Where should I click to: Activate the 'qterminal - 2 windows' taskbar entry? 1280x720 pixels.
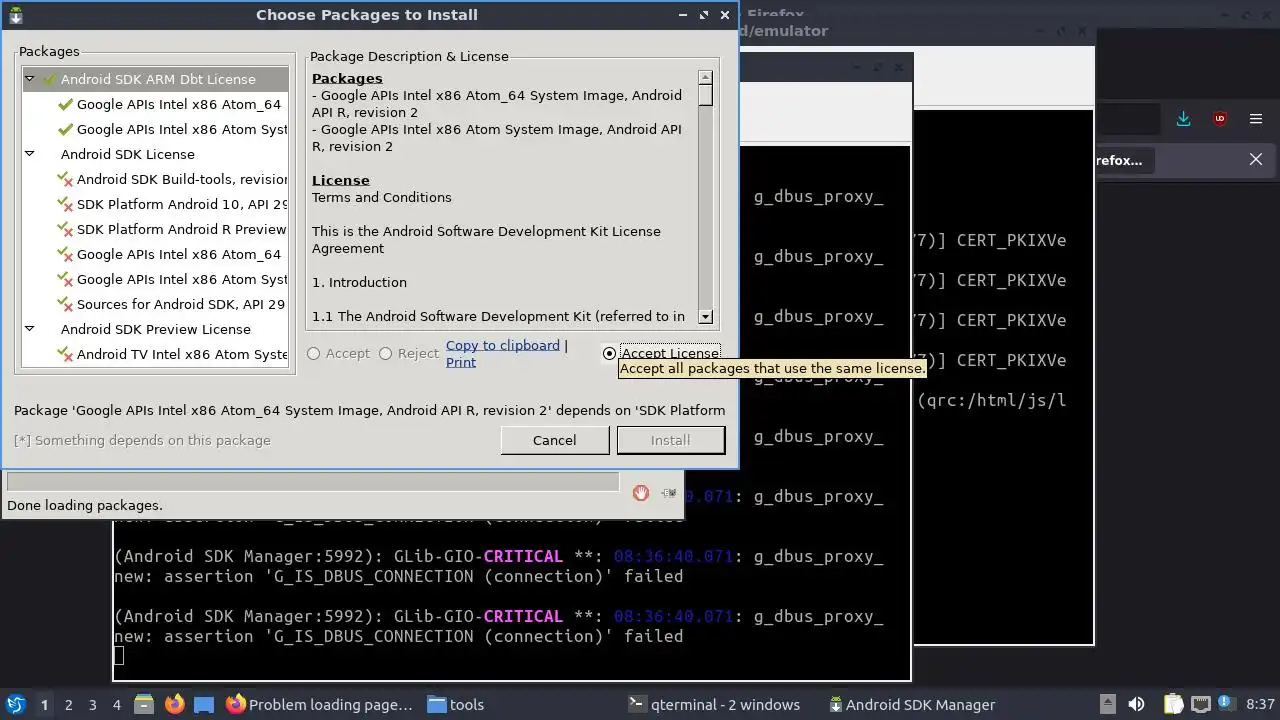tap(714, 704)
